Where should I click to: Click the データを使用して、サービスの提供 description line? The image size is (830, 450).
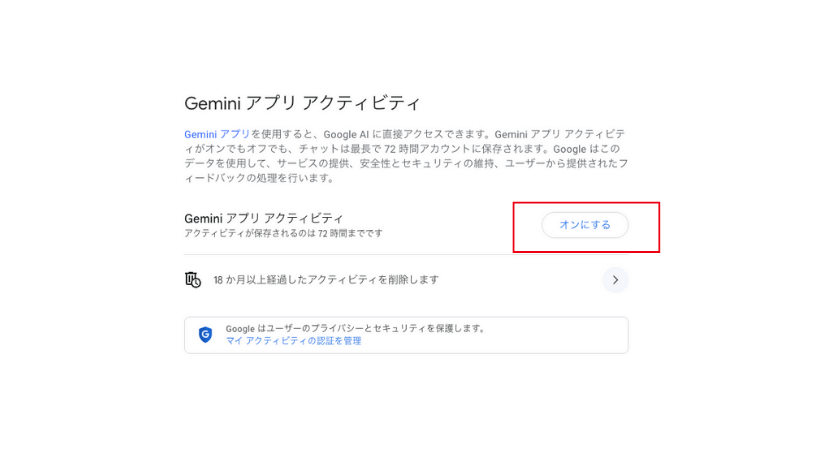406,164
